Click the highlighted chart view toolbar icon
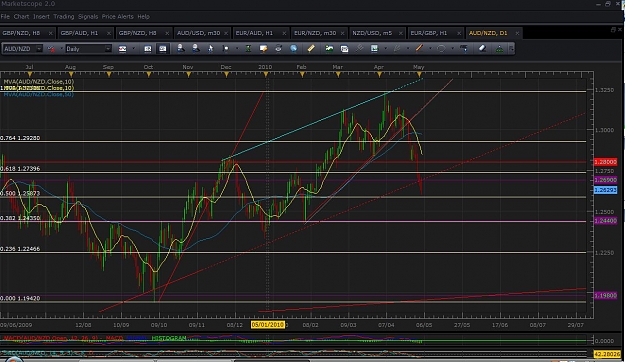This screenshot has height=362, width=625. (163, 49)
